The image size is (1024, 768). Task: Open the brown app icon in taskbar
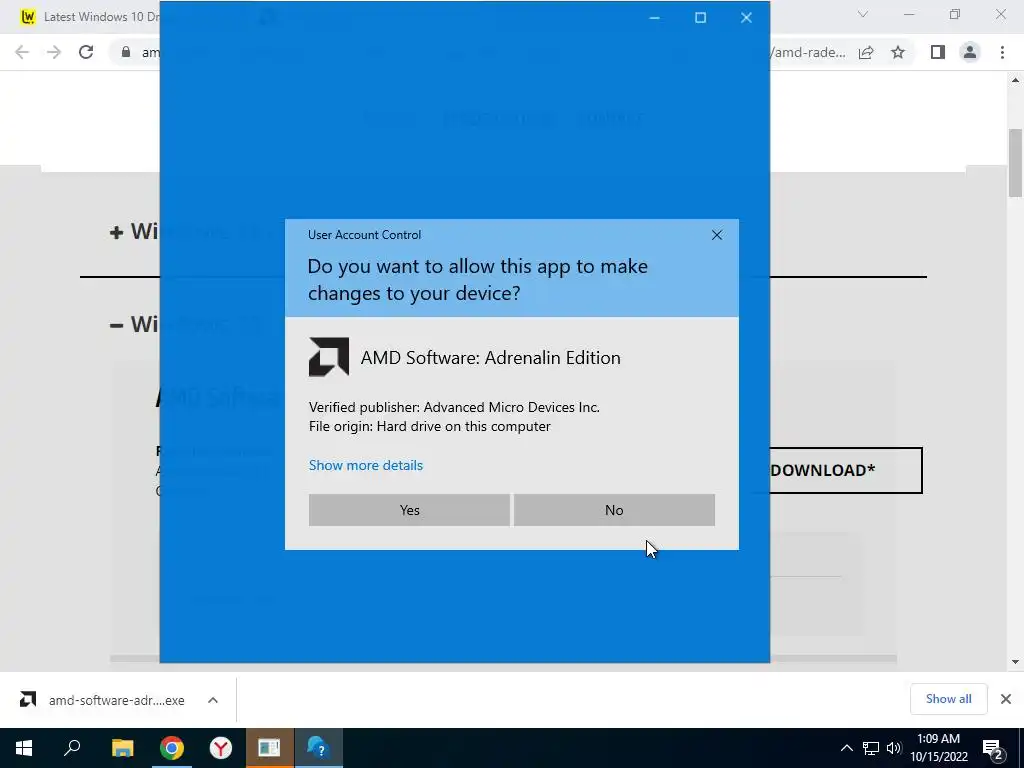(269, 748)
